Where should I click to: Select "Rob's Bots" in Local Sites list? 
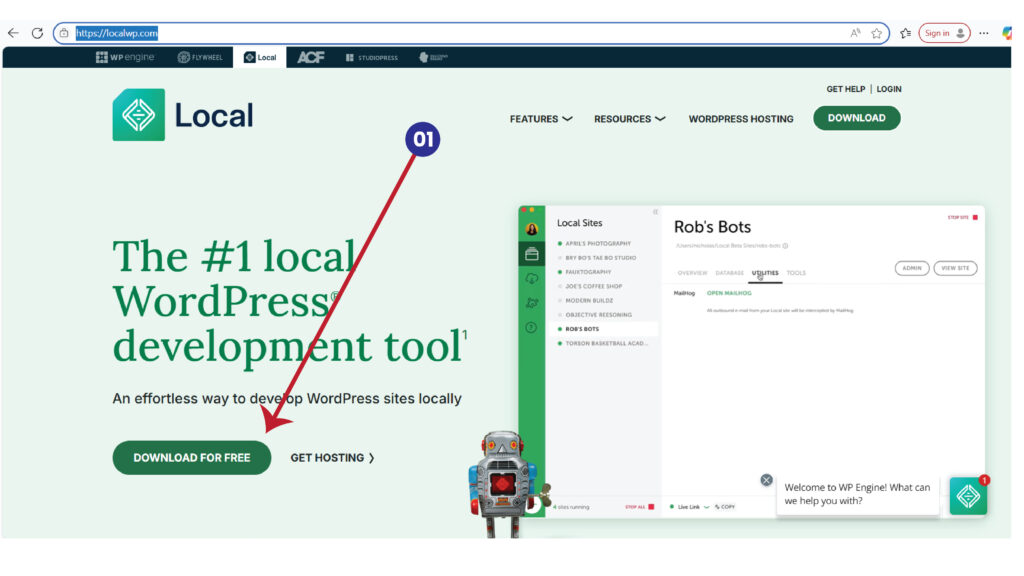(603, 329)
